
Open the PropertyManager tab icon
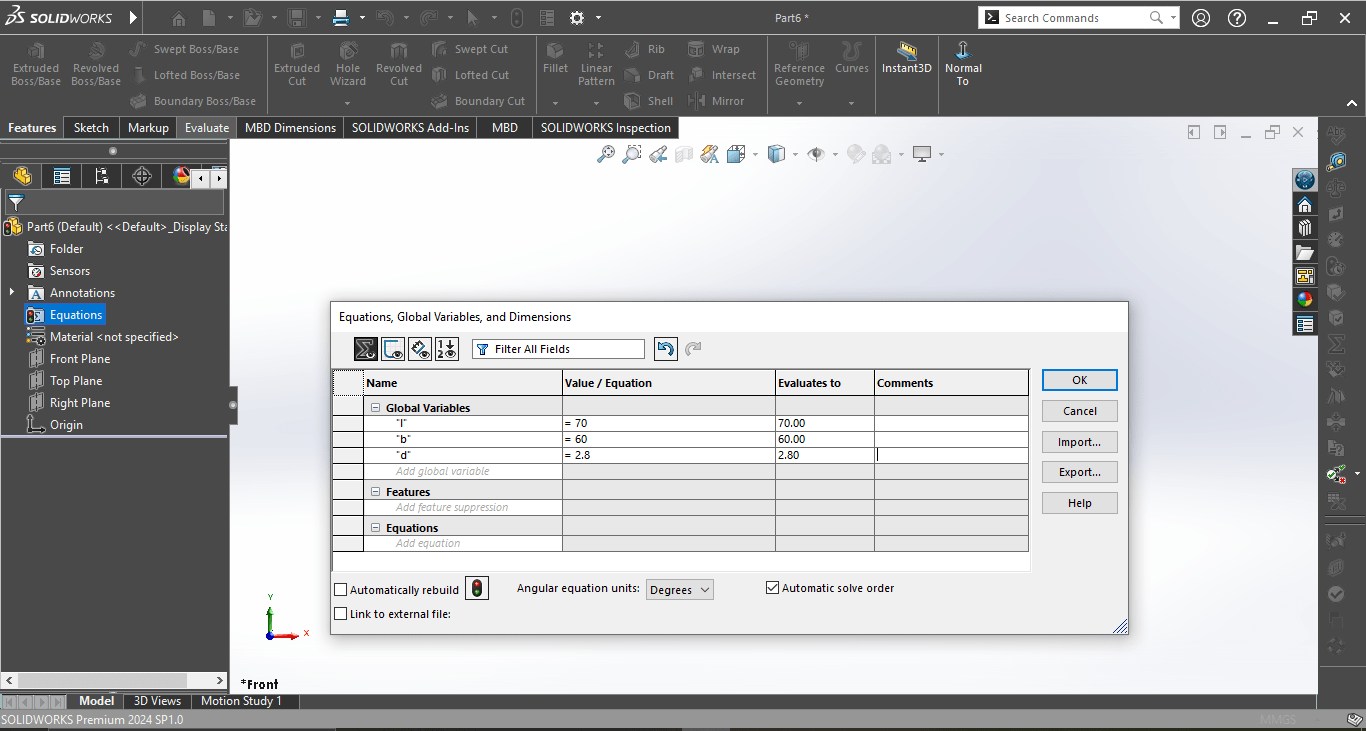pos(62,176)
